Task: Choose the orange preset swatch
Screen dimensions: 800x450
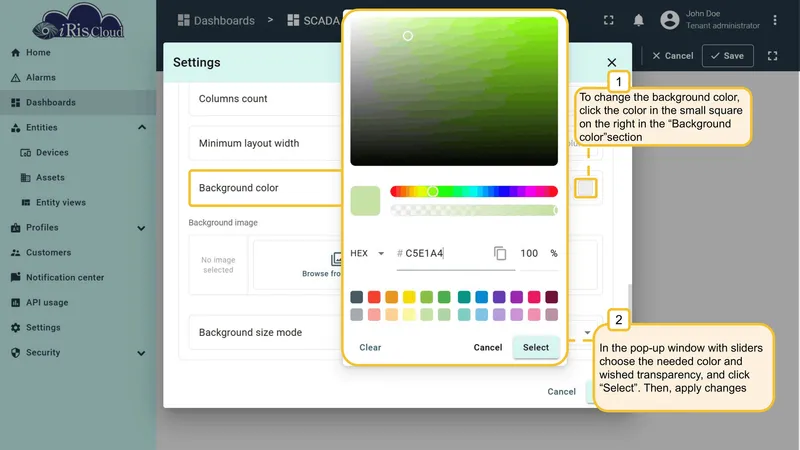Action: point(391,297)
